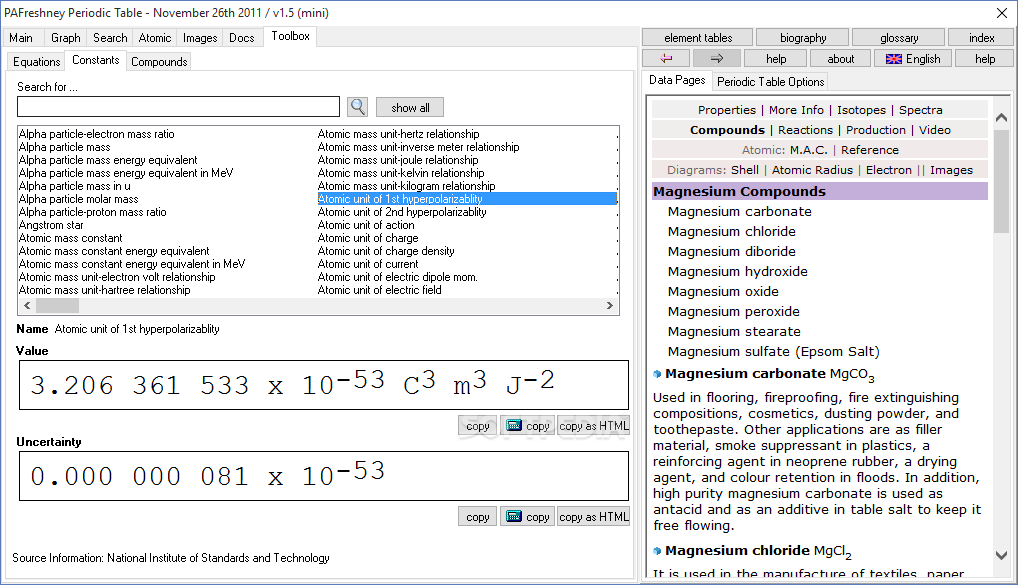Viewport: 1018px width, 585px height.
Task: Go forward with the right arrow button
Action: 717,58
